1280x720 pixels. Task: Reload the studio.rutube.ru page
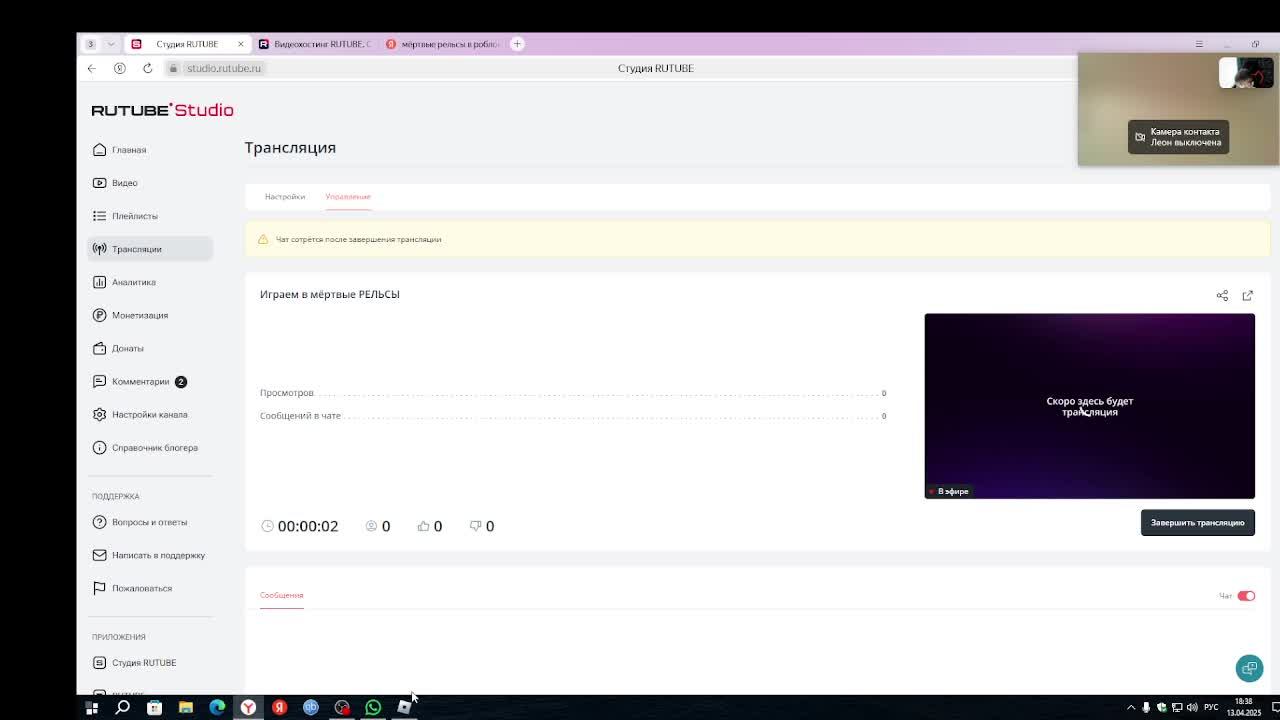[x=147, y=68]
